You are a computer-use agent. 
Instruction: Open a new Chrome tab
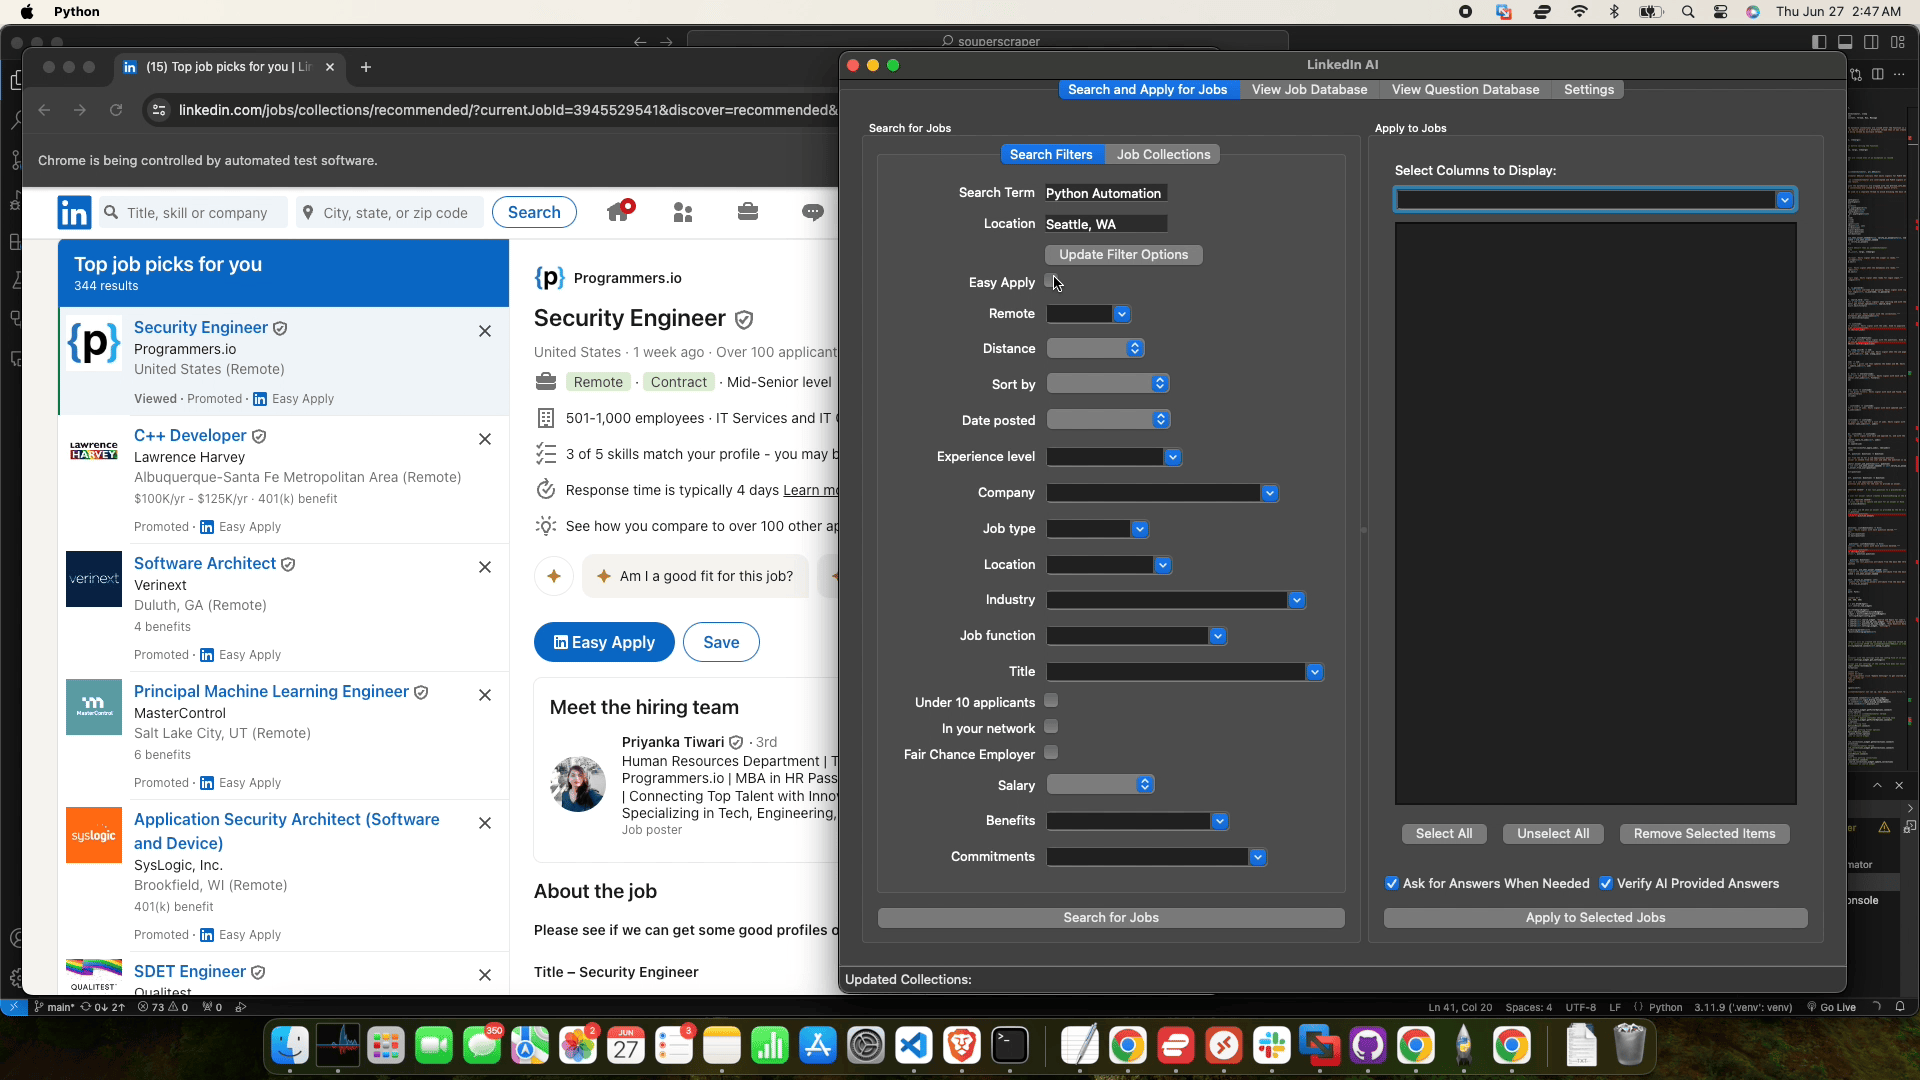(x=366, y=67)
